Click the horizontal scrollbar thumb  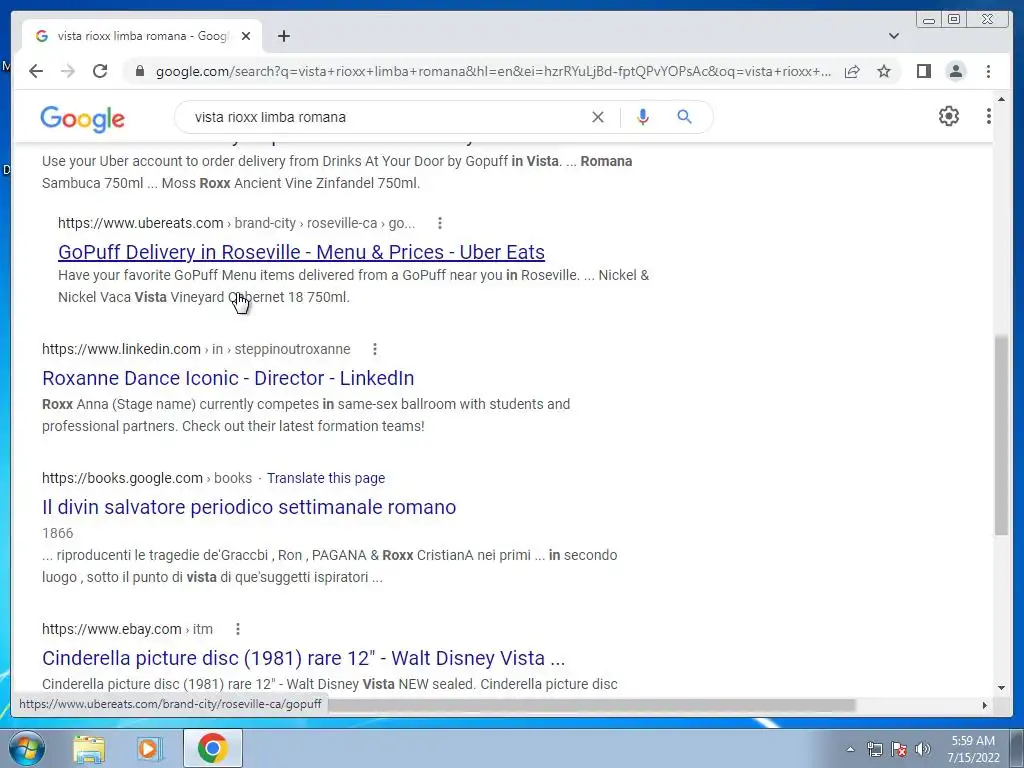point(591,705)
